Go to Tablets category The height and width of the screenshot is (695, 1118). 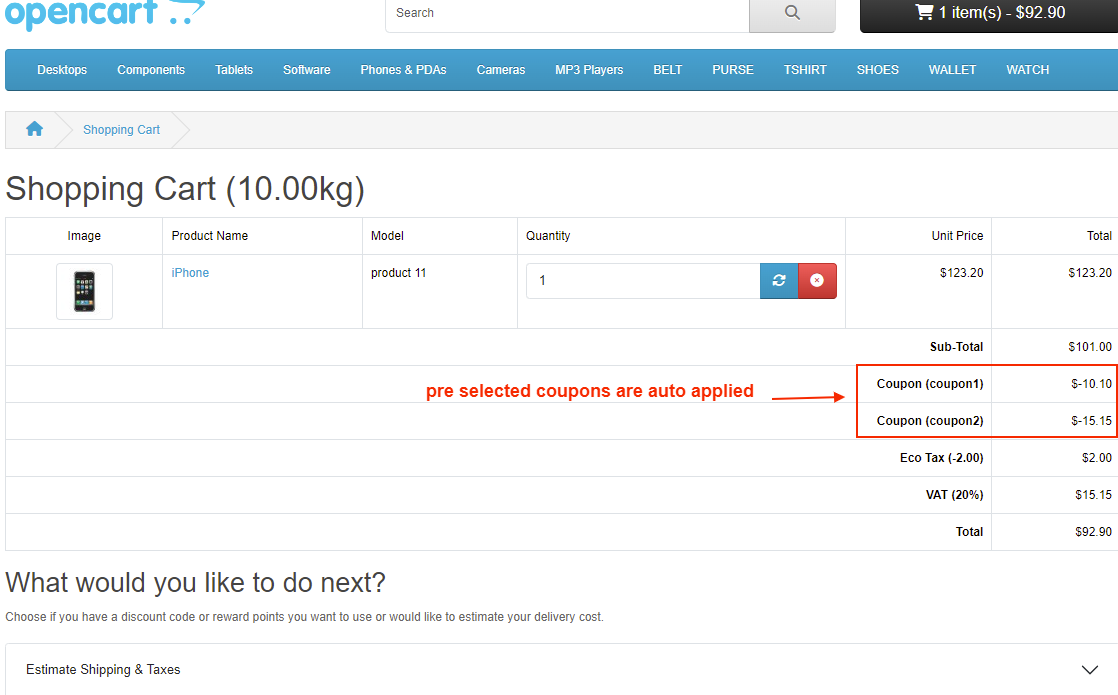coord(234,70)
